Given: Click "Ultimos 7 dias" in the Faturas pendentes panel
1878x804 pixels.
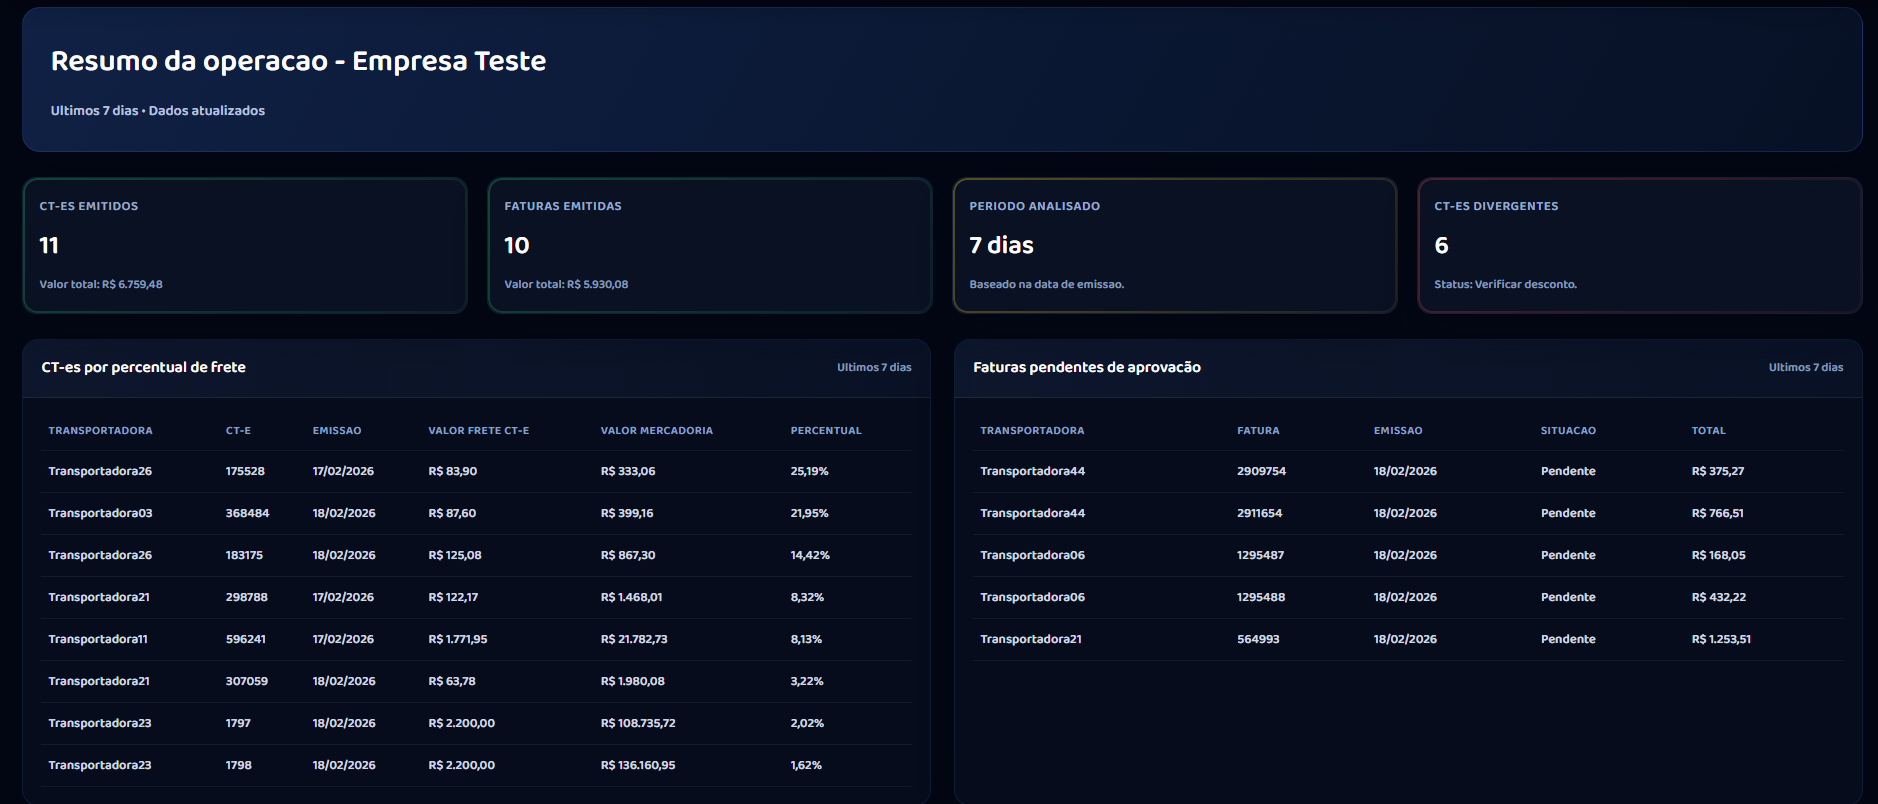Looking at the screenshot, I should [1805, 368].
